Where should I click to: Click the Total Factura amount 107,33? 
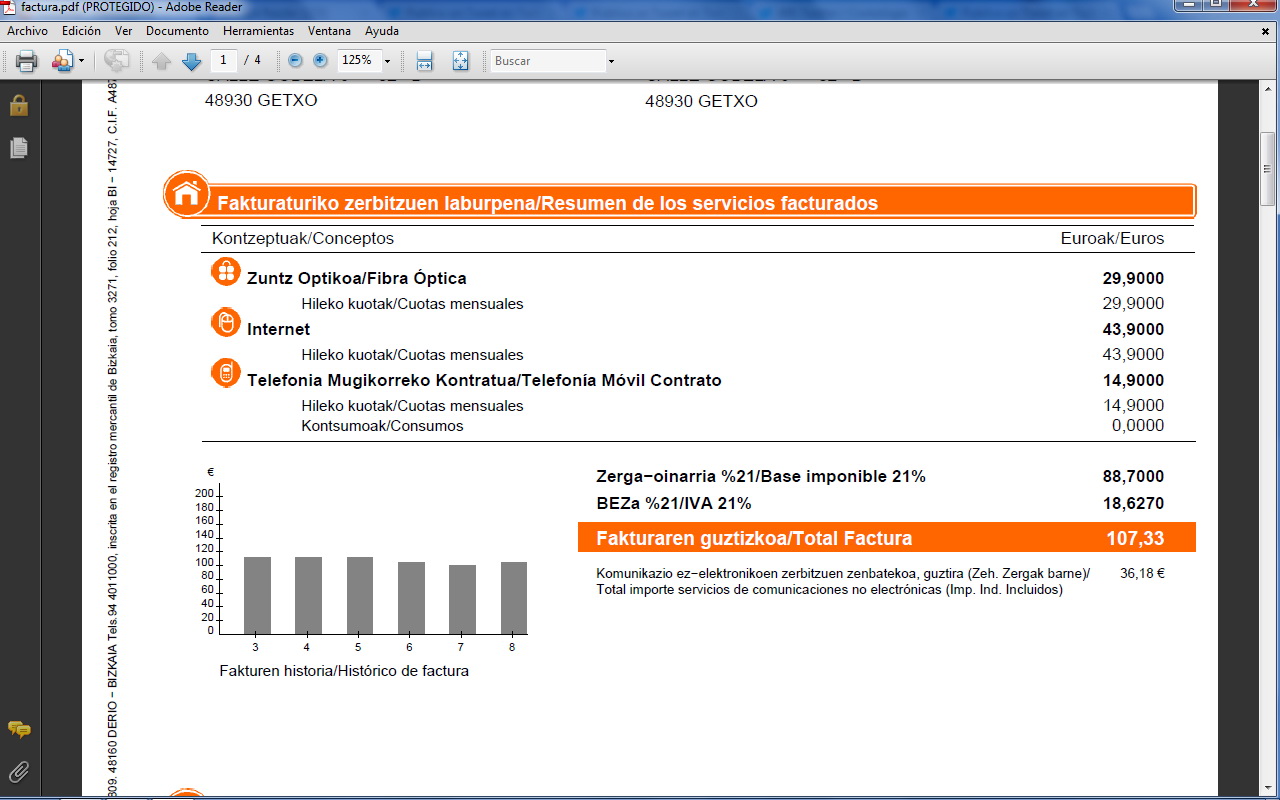[1135, 538]
